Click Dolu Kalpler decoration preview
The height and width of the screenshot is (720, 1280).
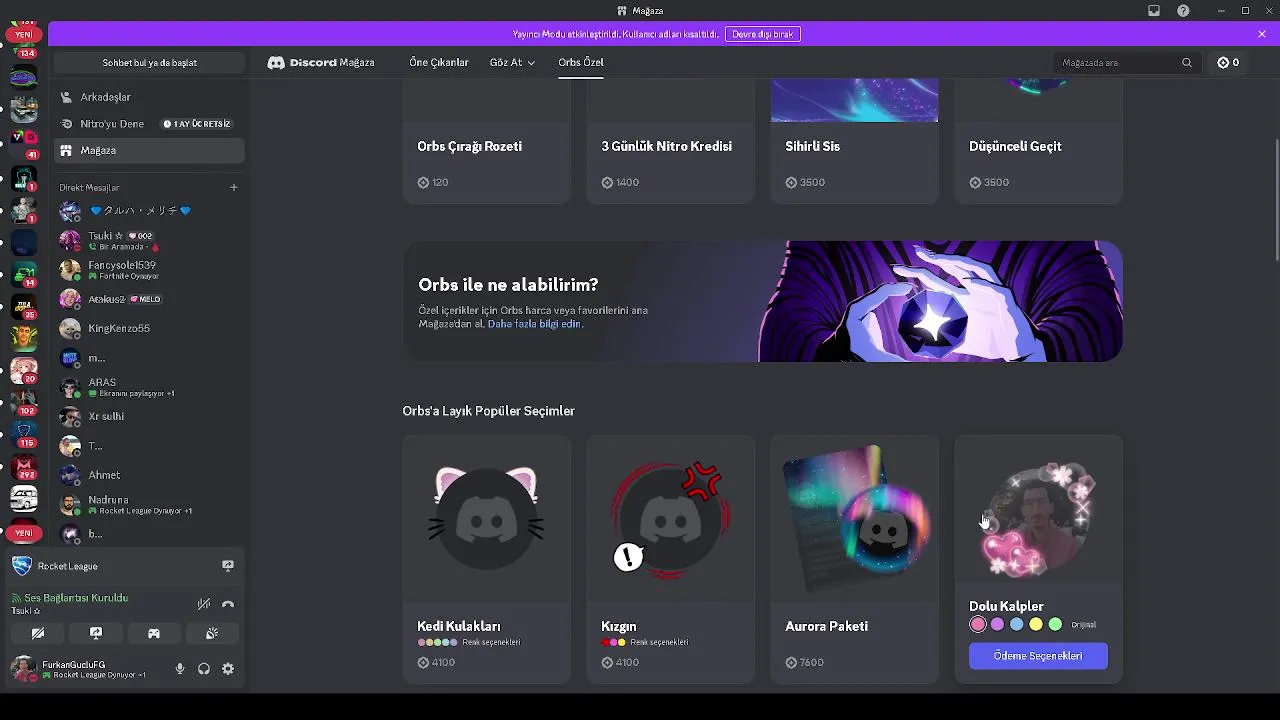click(1038, 520)
